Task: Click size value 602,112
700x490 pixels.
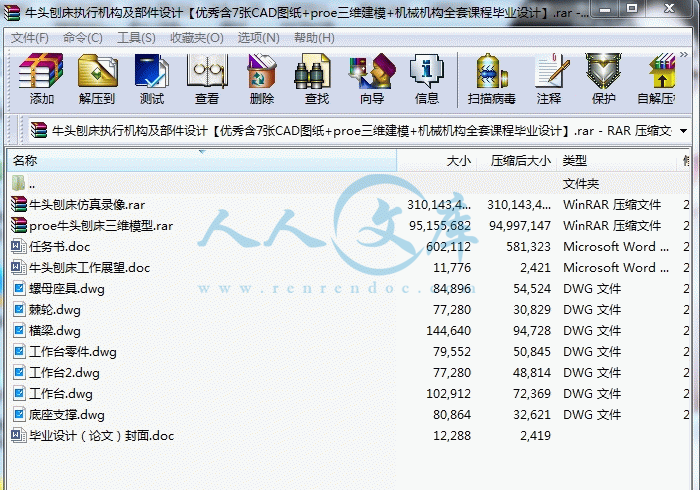Action: coord(448,246)
